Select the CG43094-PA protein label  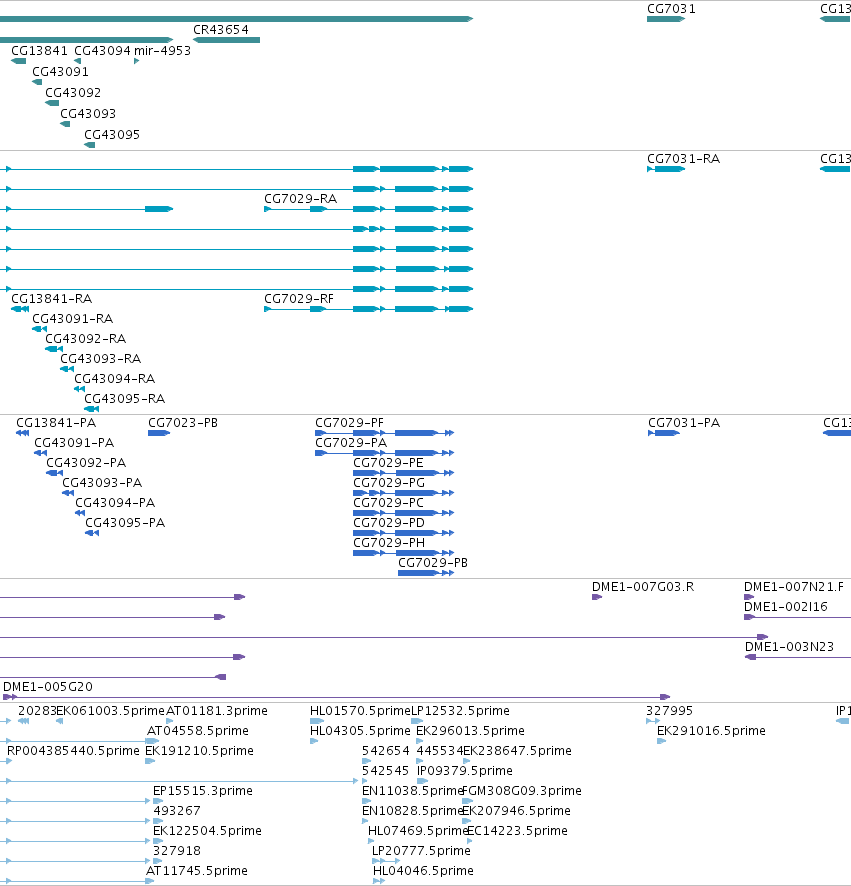tap(115, 503)
